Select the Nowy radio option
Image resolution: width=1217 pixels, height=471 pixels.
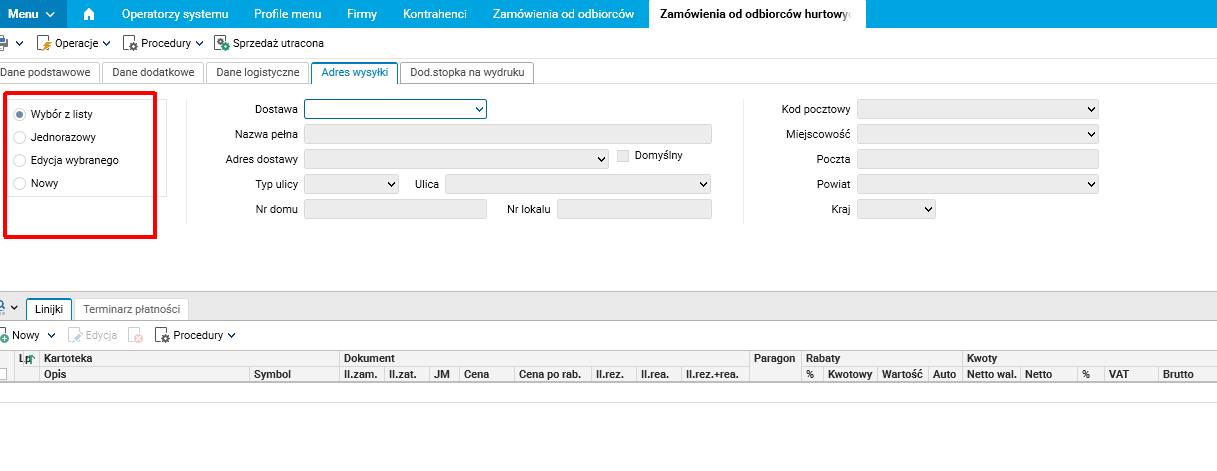[20, 184]
